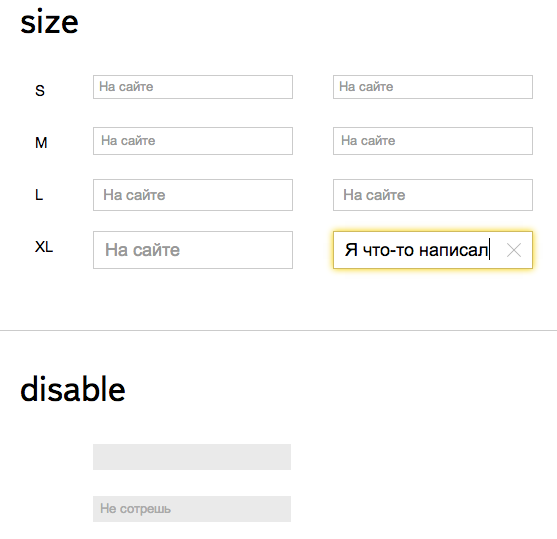
Task: Click the 'XL' row label
Action: point(44,247)
